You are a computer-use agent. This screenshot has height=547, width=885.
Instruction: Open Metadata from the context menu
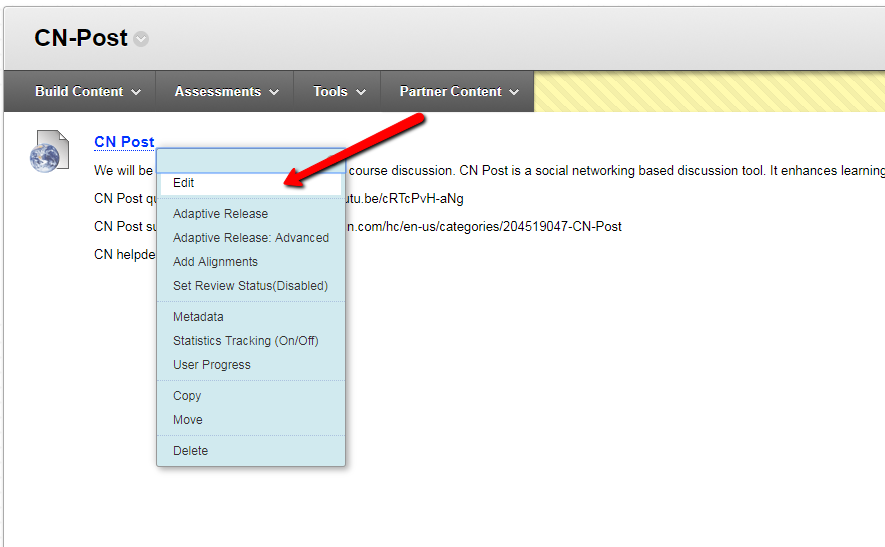[x=198, y=317]
